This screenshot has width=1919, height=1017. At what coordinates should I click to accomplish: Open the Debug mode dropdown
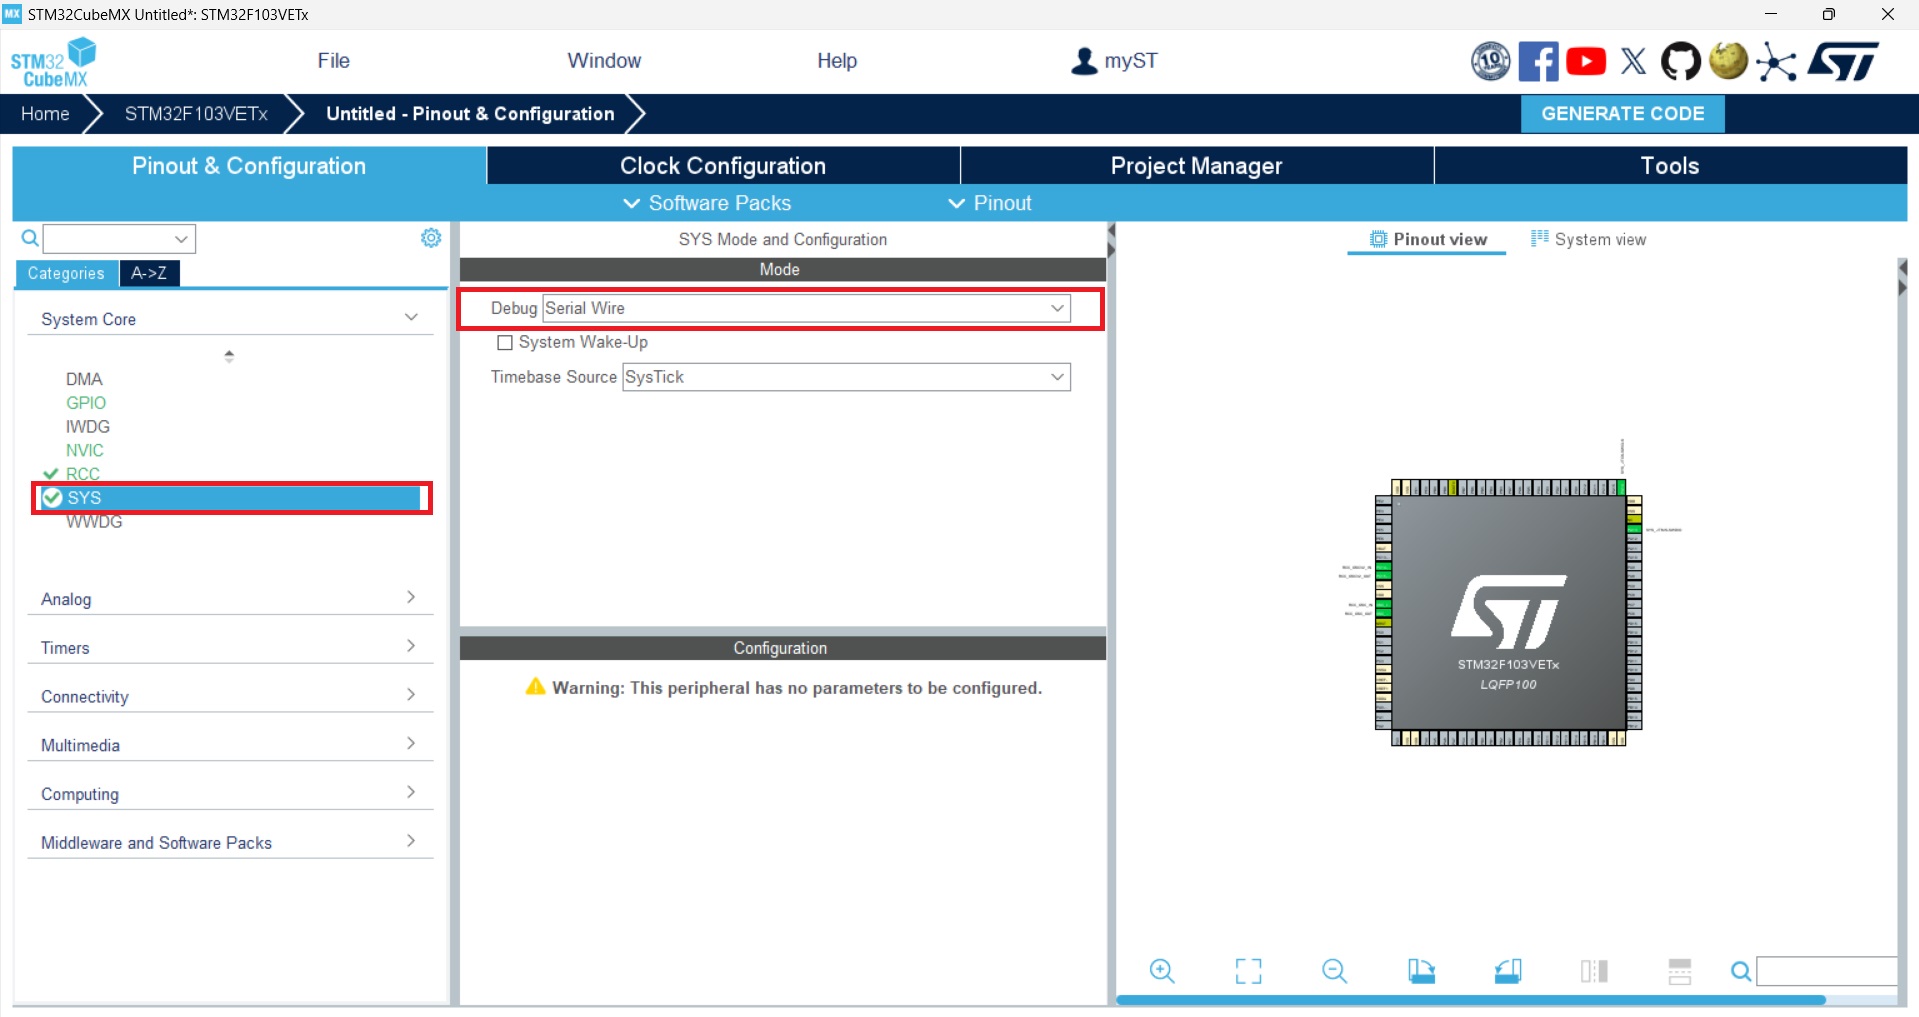coord(806,308)
